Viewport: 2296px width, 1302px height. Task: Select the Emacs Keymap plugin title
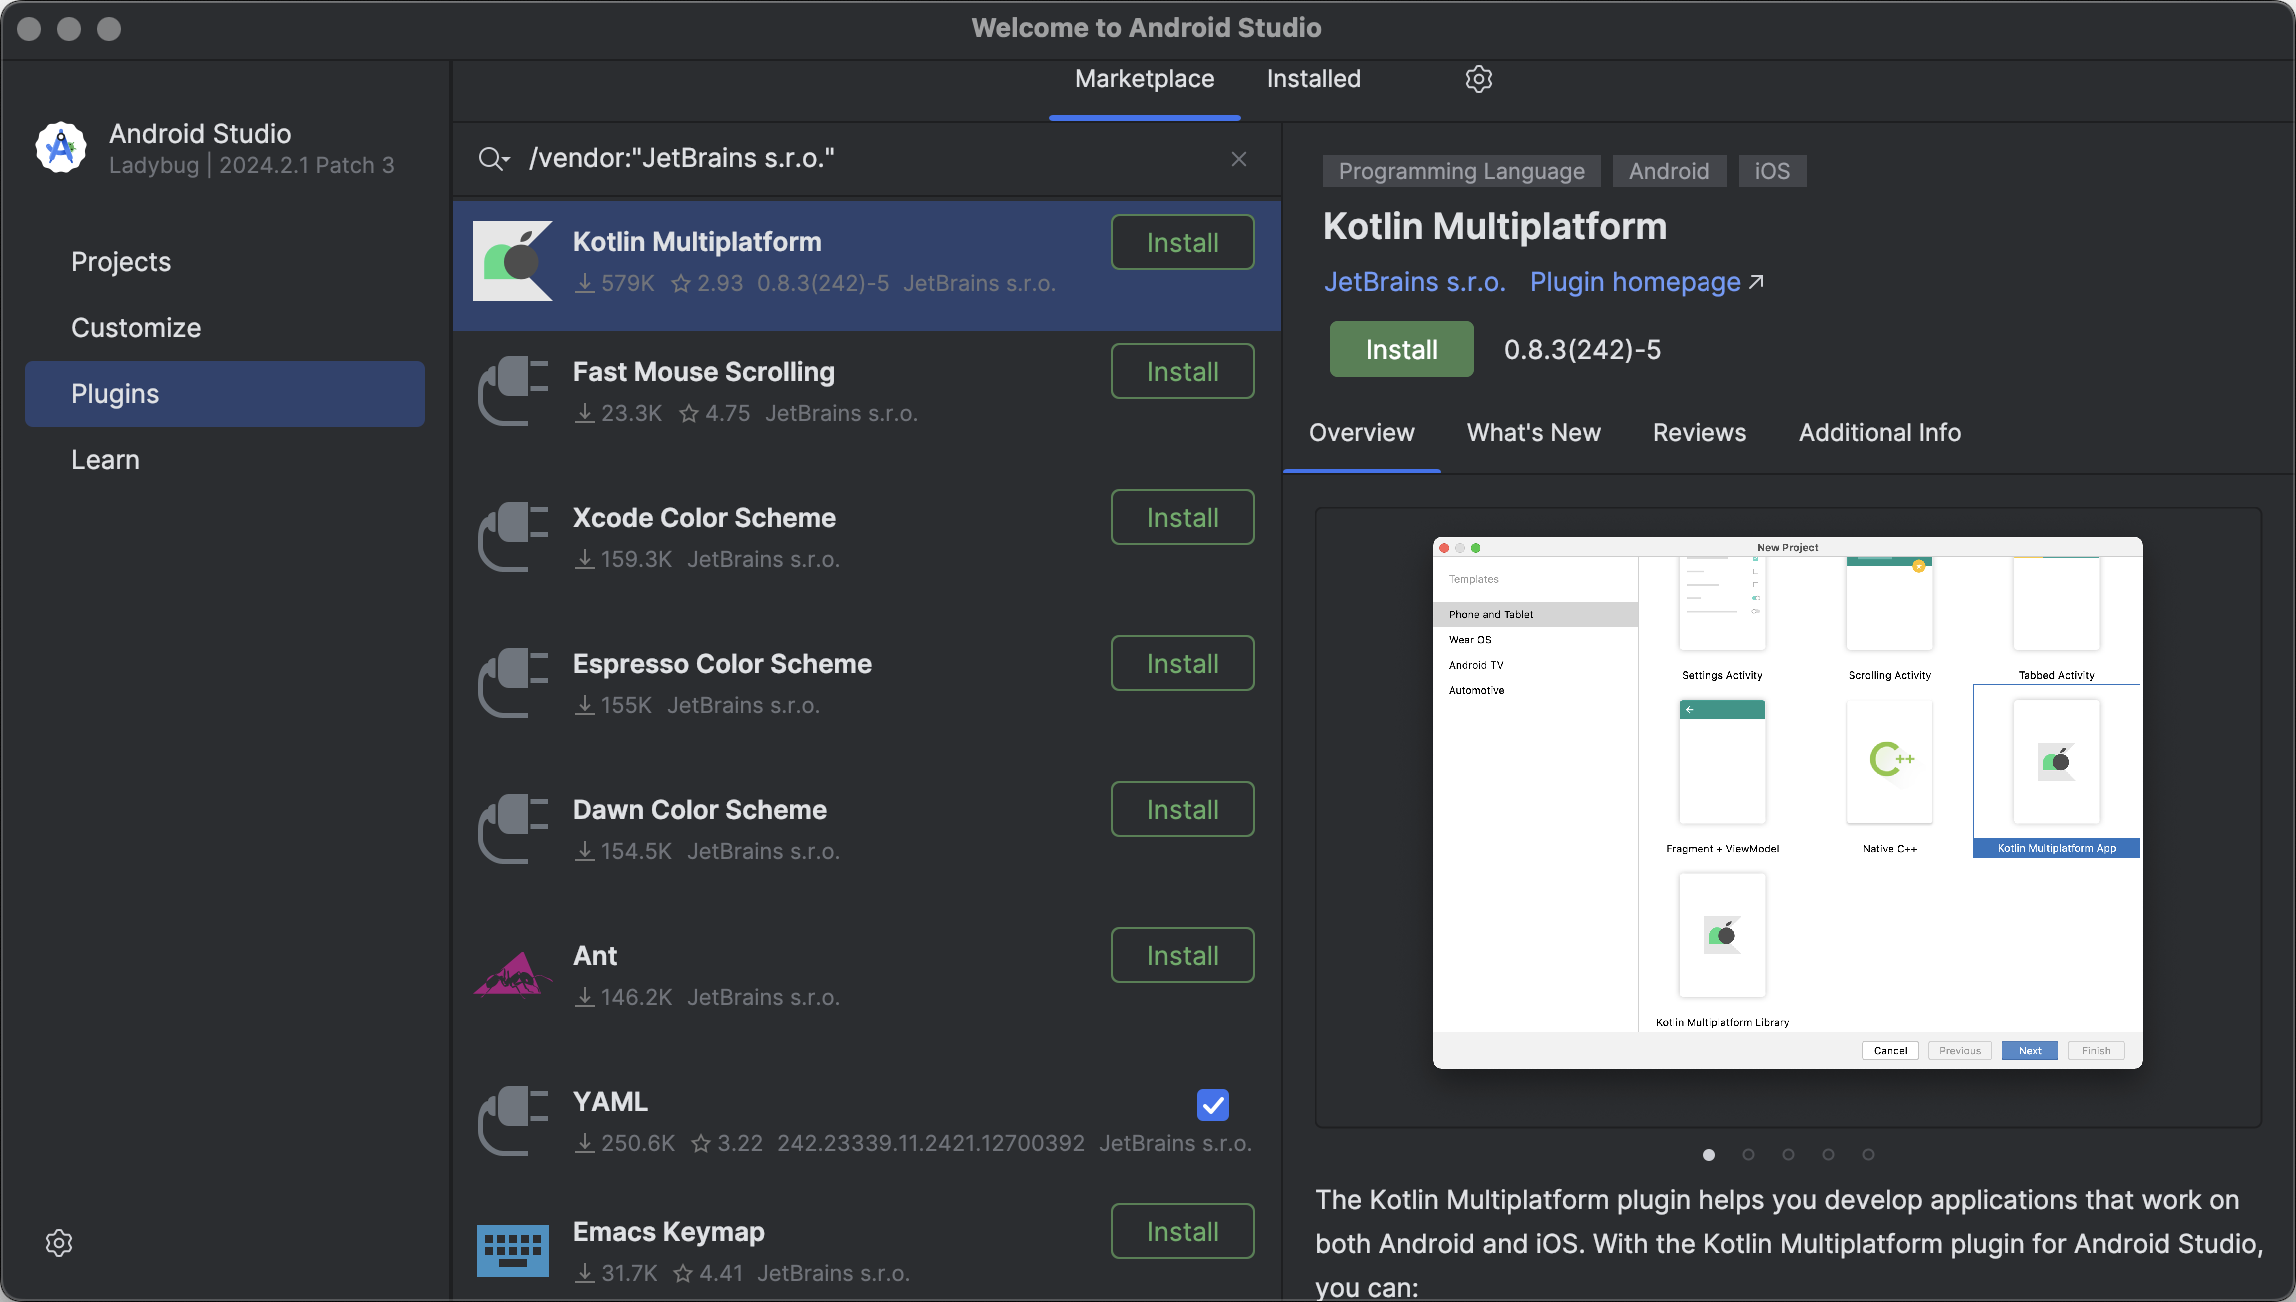(668, 1232)
